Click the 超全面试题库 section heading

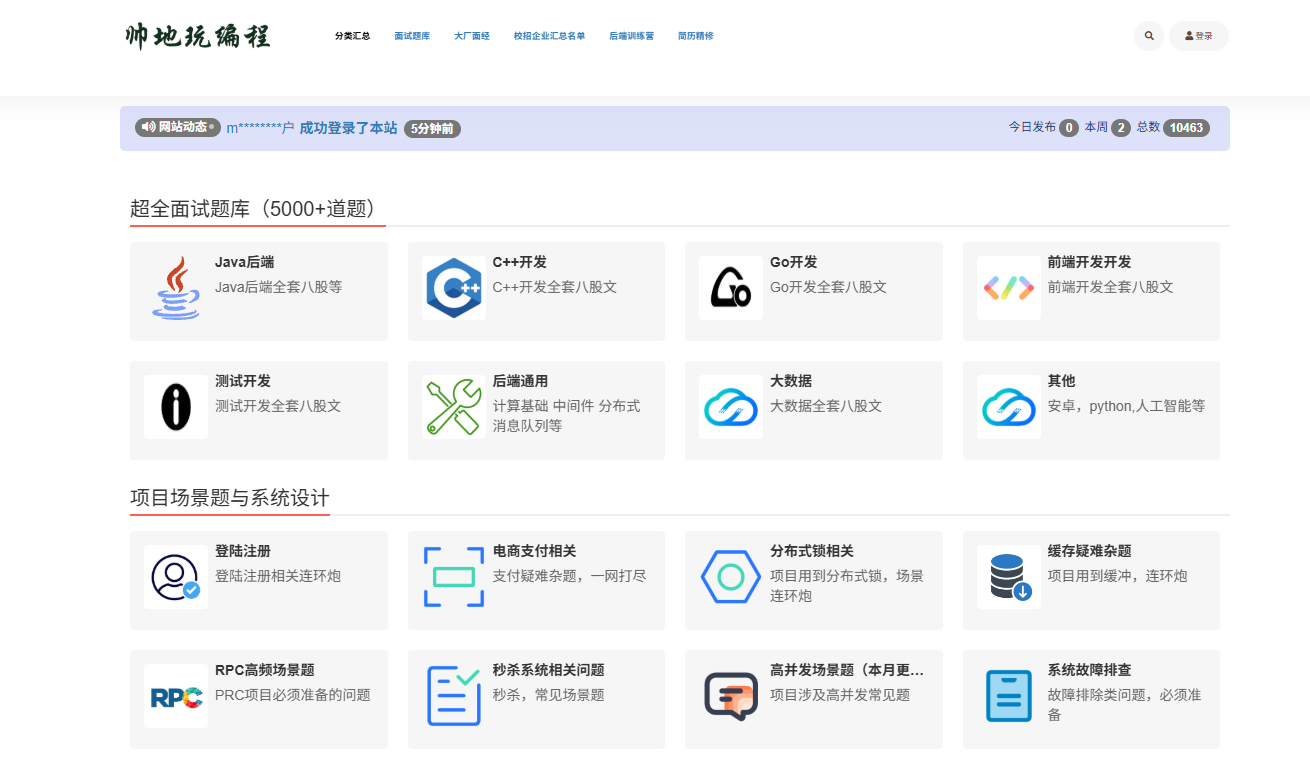pyautogui.click(x=257, y=209)
